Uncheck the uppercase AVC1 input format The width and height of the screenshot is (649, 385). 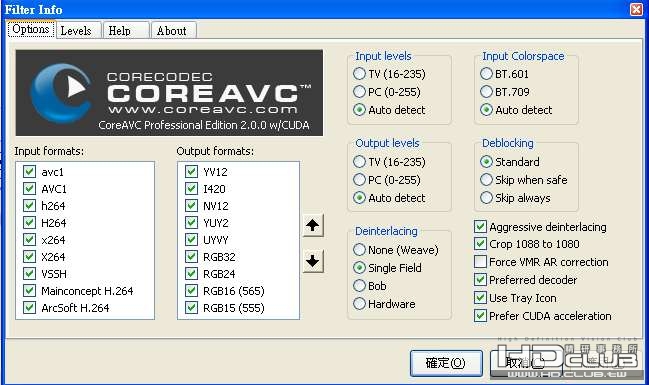coord(29,188)
